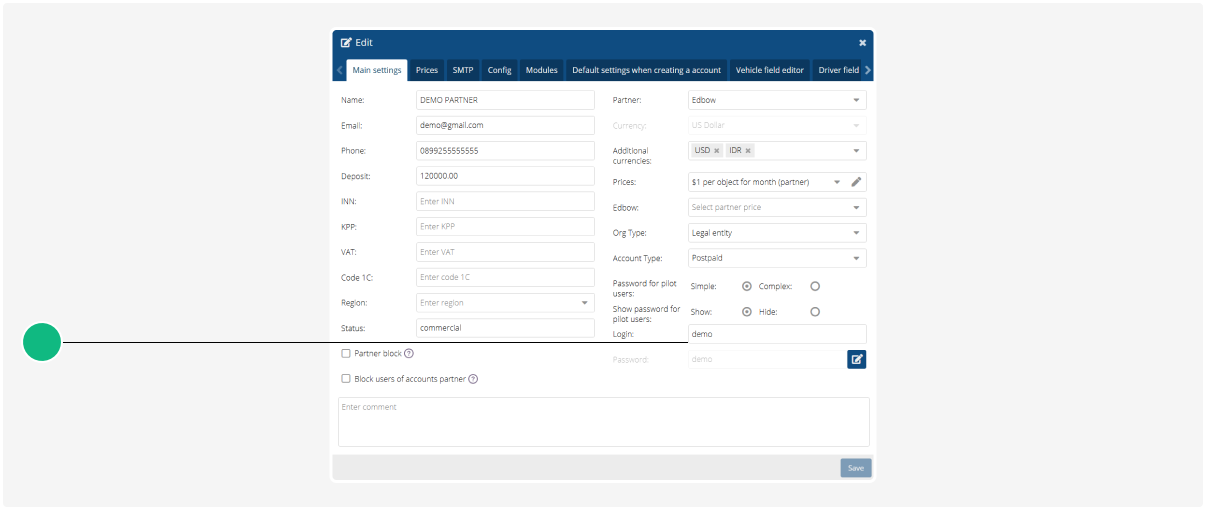The image size is (1206, 510).
Task: Choose Hide password for pilot users
Action: point(815,312)
